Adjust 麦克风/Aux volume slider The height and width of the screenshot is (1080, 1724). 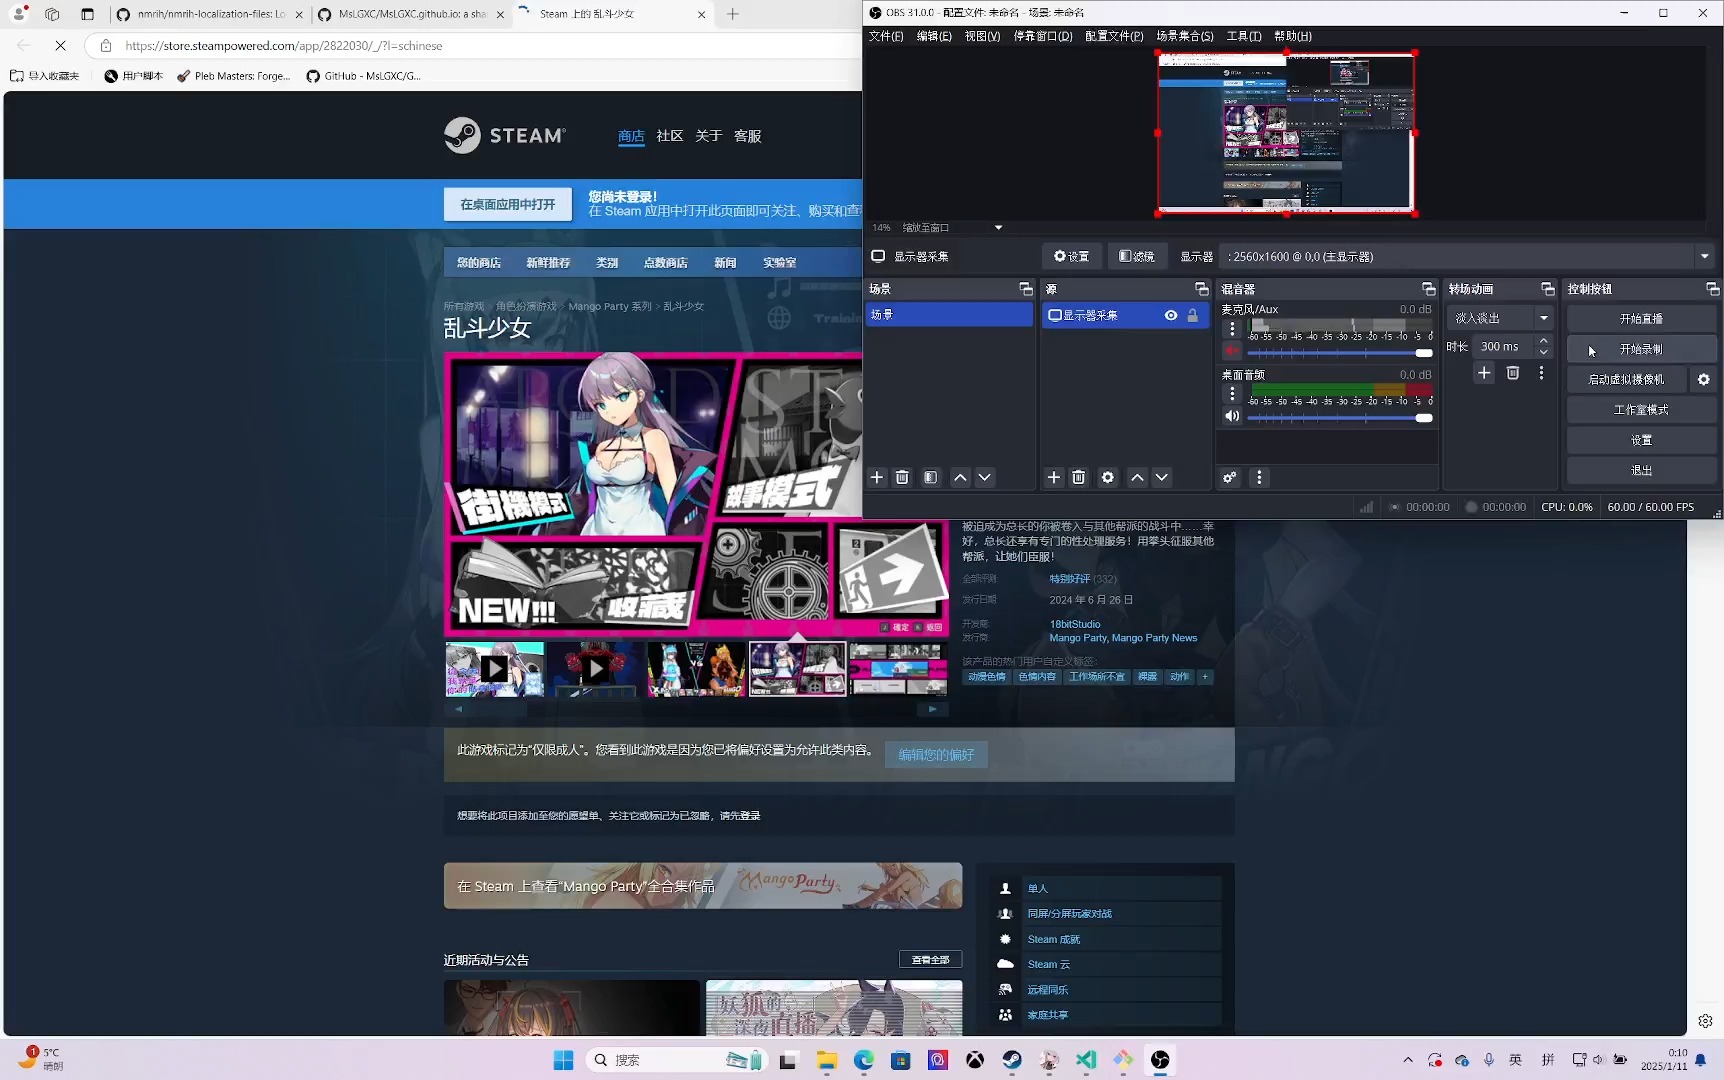(x=1340, y=353)
